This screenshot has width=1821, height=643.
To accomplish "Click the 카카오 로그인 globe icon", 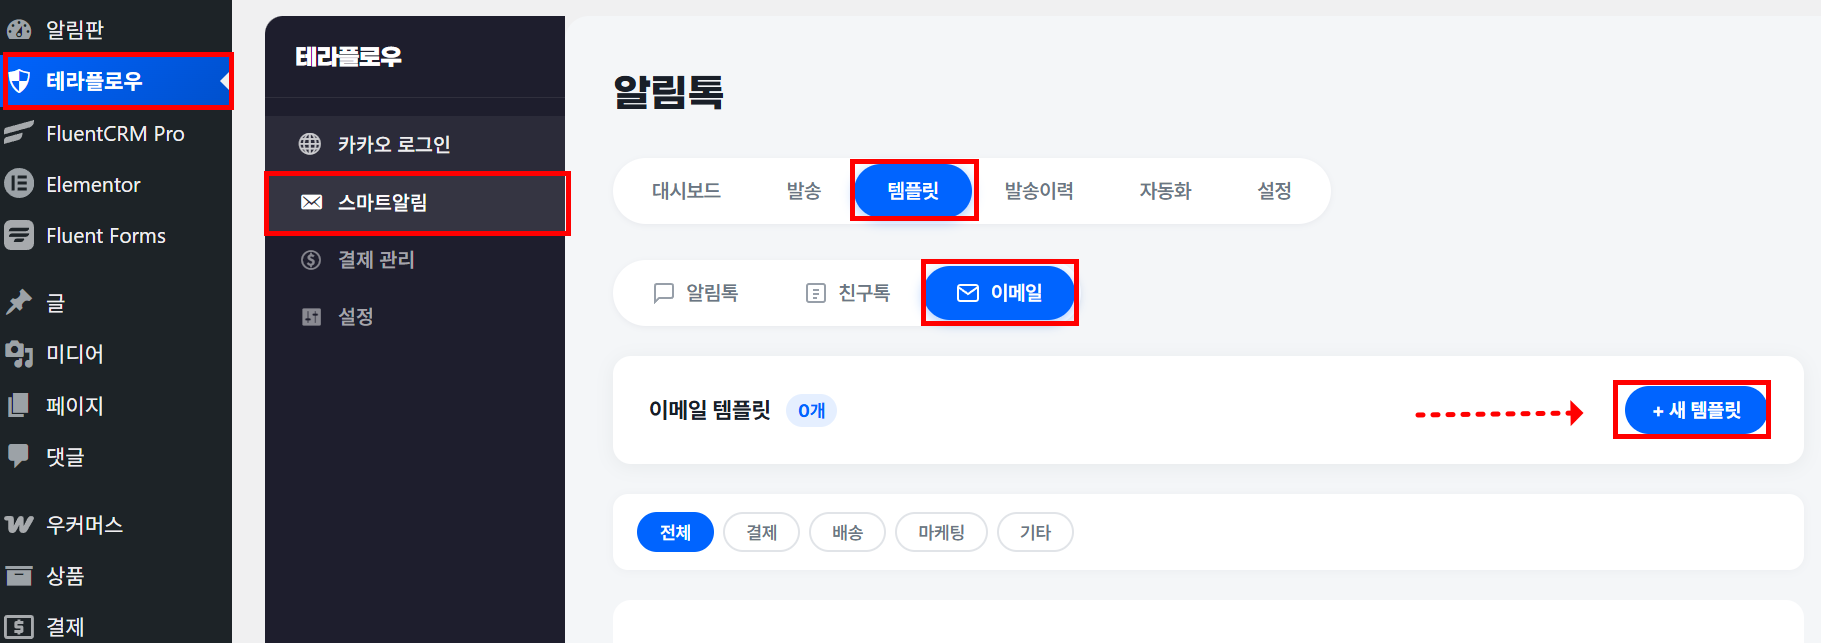I will click(311, 143).
